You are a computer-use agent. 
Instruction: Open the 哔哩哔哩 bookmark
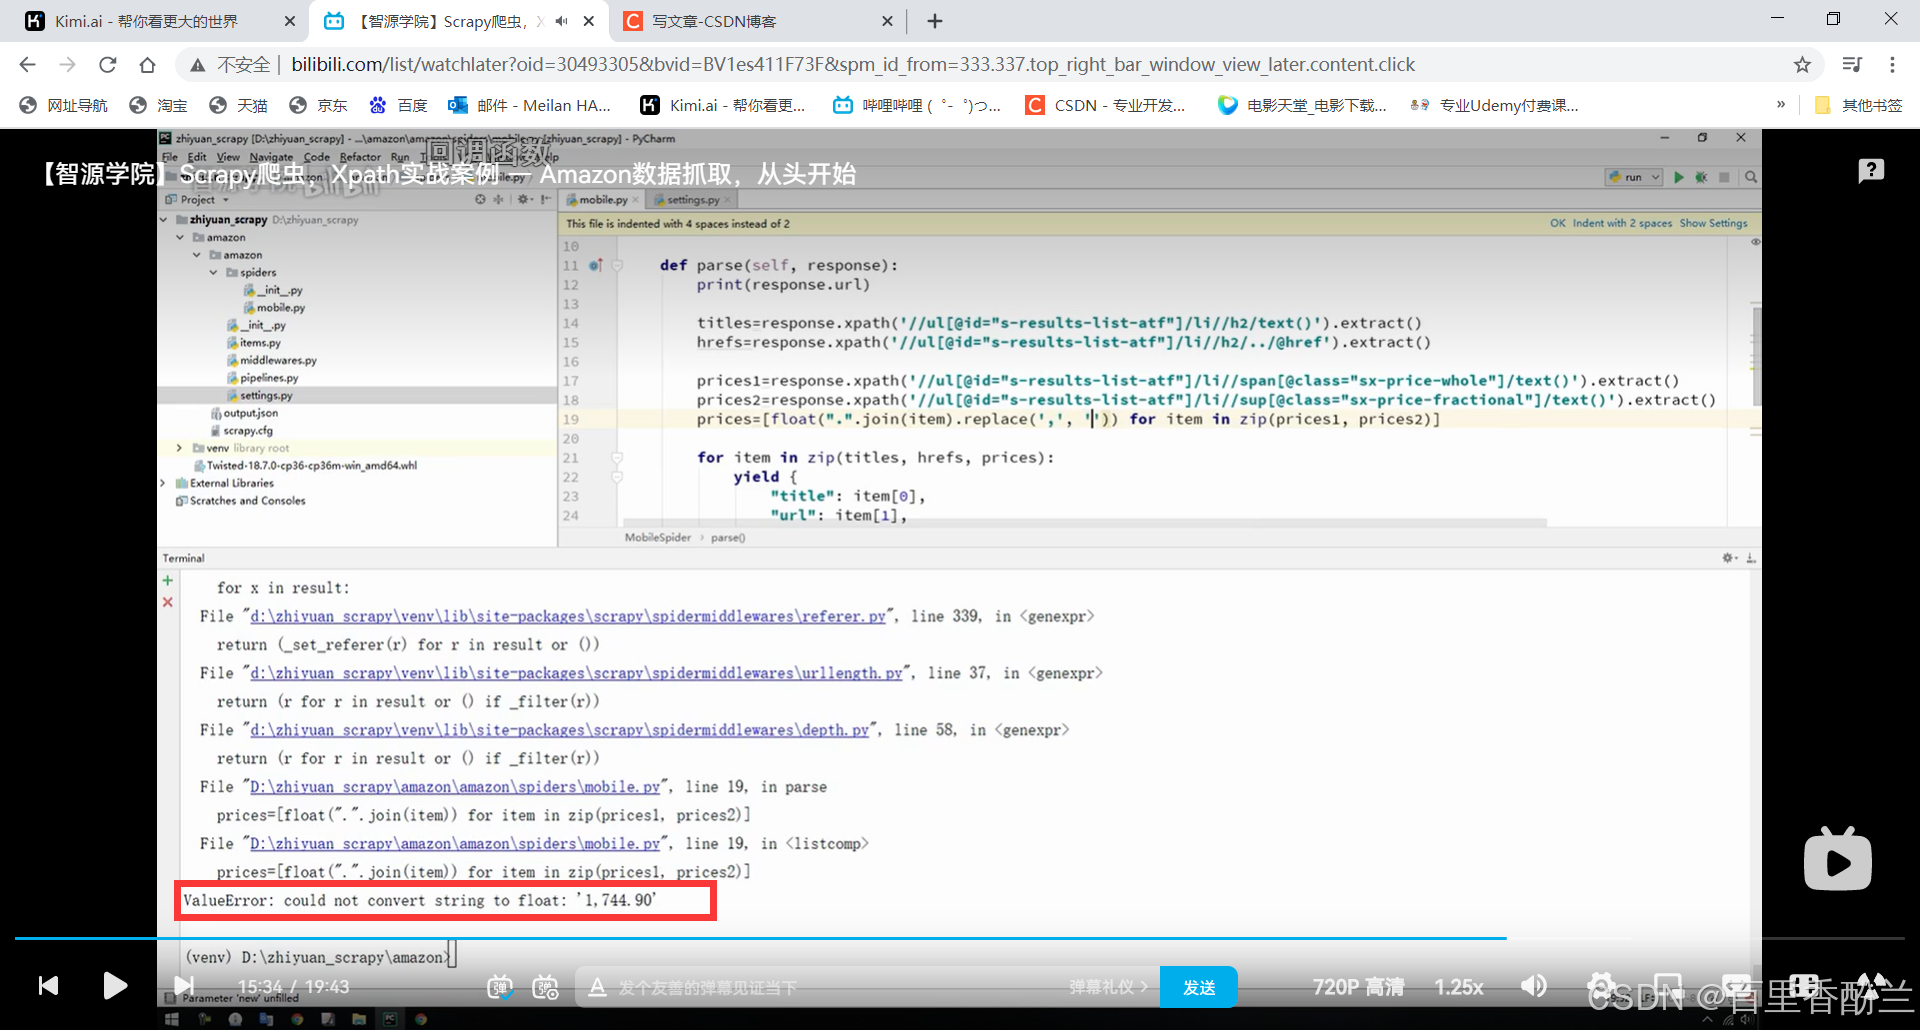coord(917,105)
